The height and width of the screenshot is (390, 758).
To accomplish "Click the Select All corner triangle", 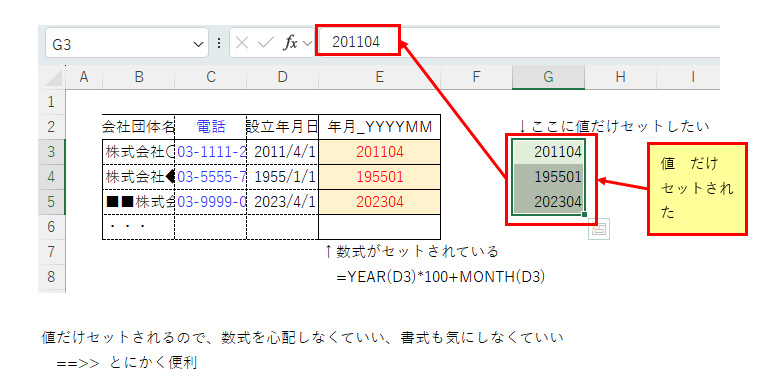I will coord(55,78).
